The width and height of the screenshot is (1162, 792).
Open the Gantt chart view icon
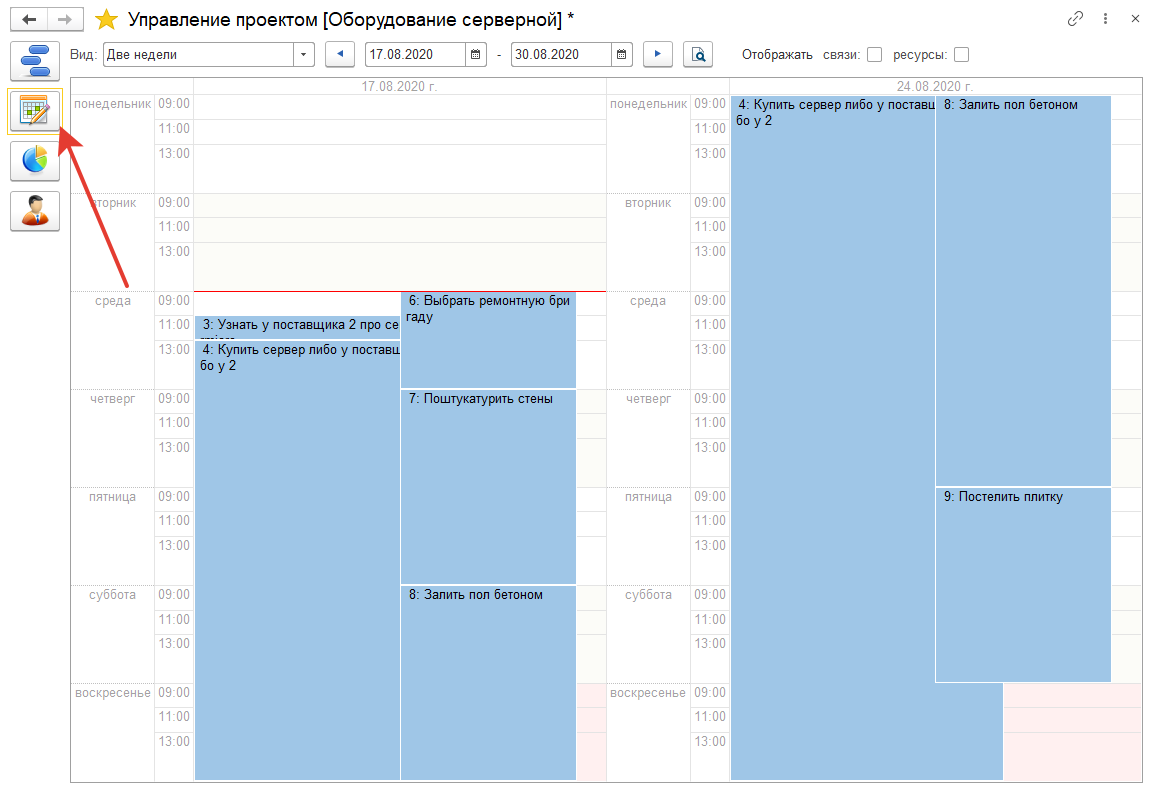(34, 61)
